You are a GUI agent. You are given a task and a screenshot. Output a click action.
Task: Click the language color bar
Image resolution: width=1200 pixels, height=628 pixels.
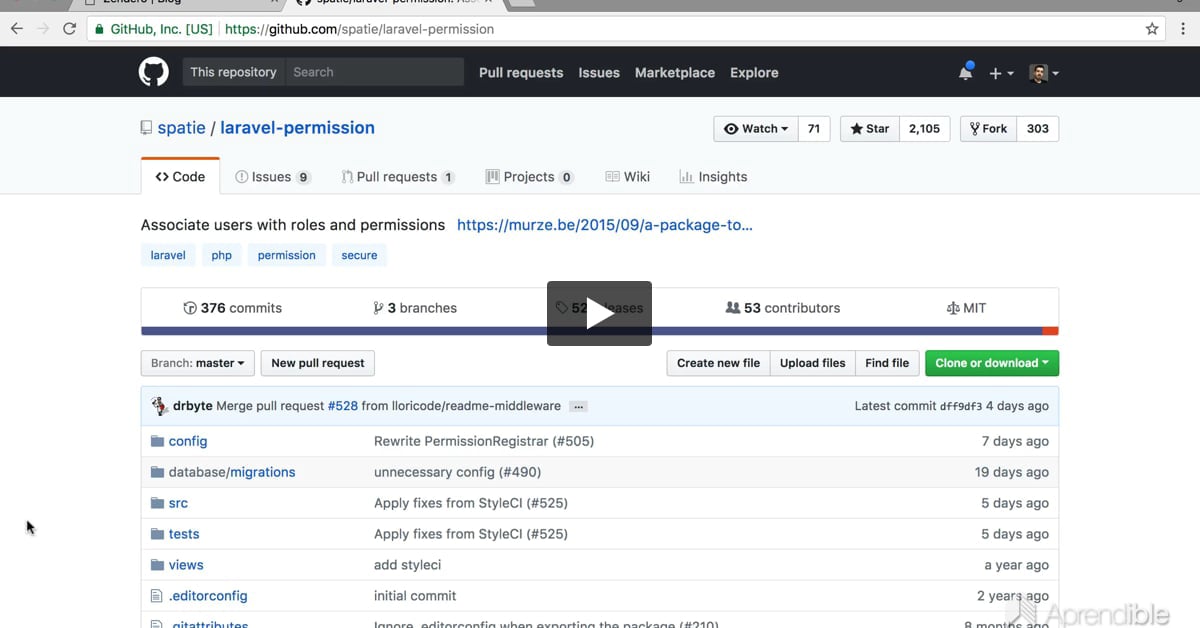(600, 331)
